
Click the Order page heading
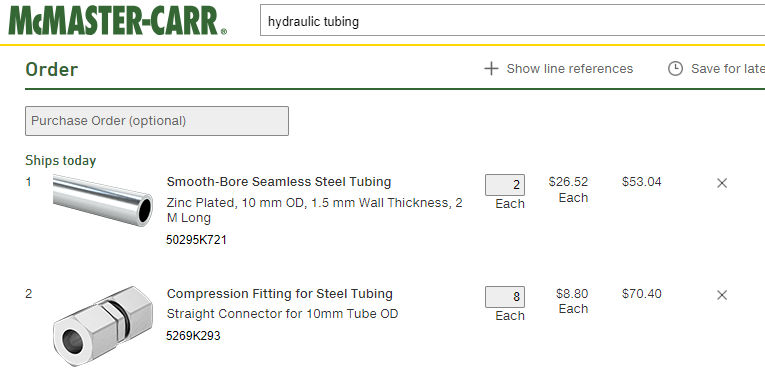[x=52, y=69]
